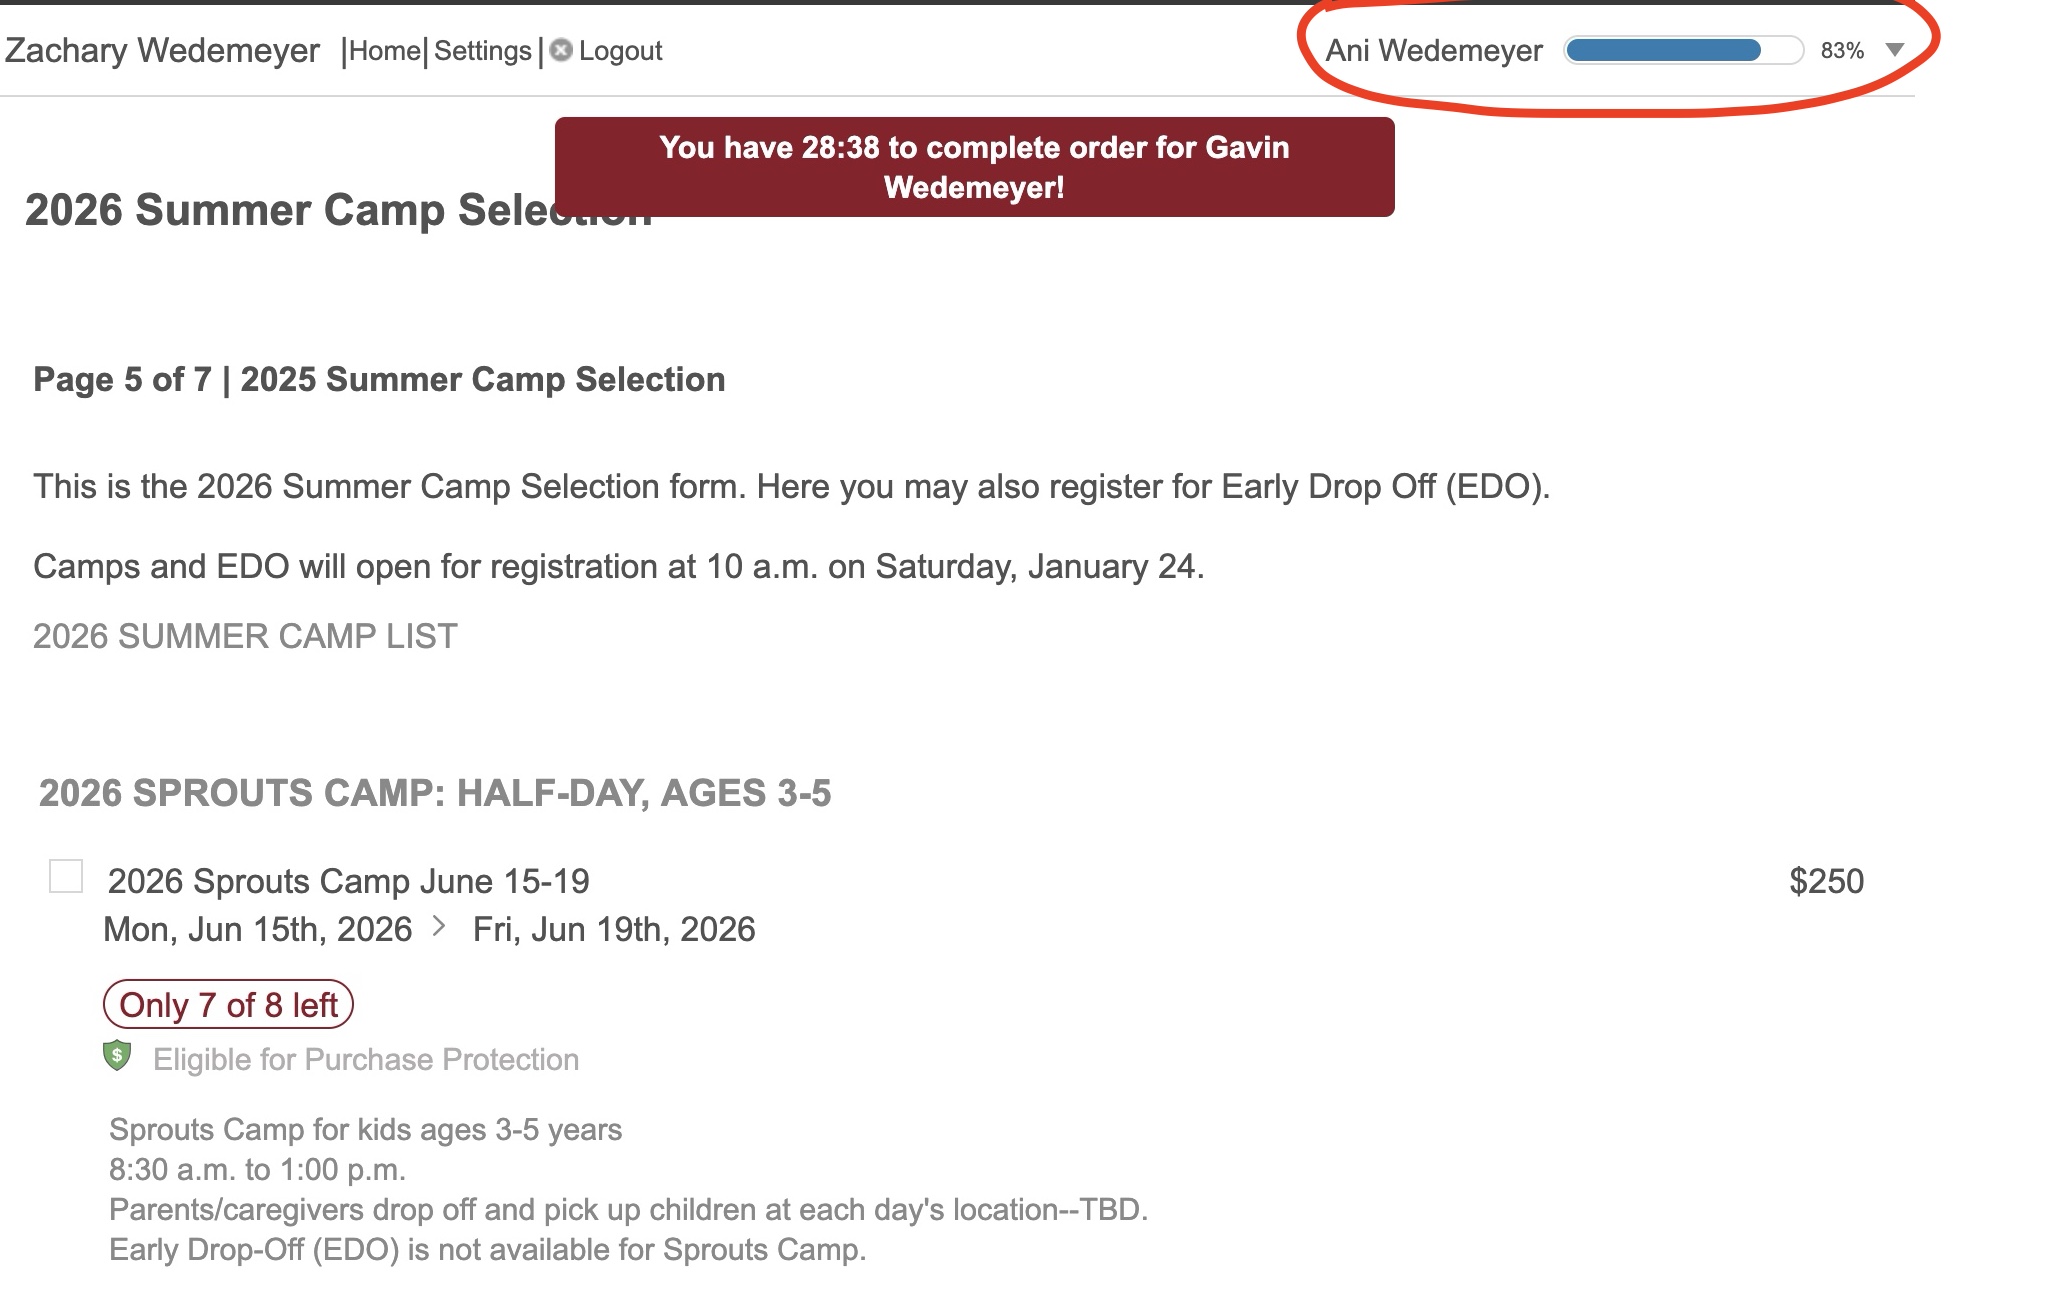Go to the Home page
2069x1304 pixels.
(384, 51)
